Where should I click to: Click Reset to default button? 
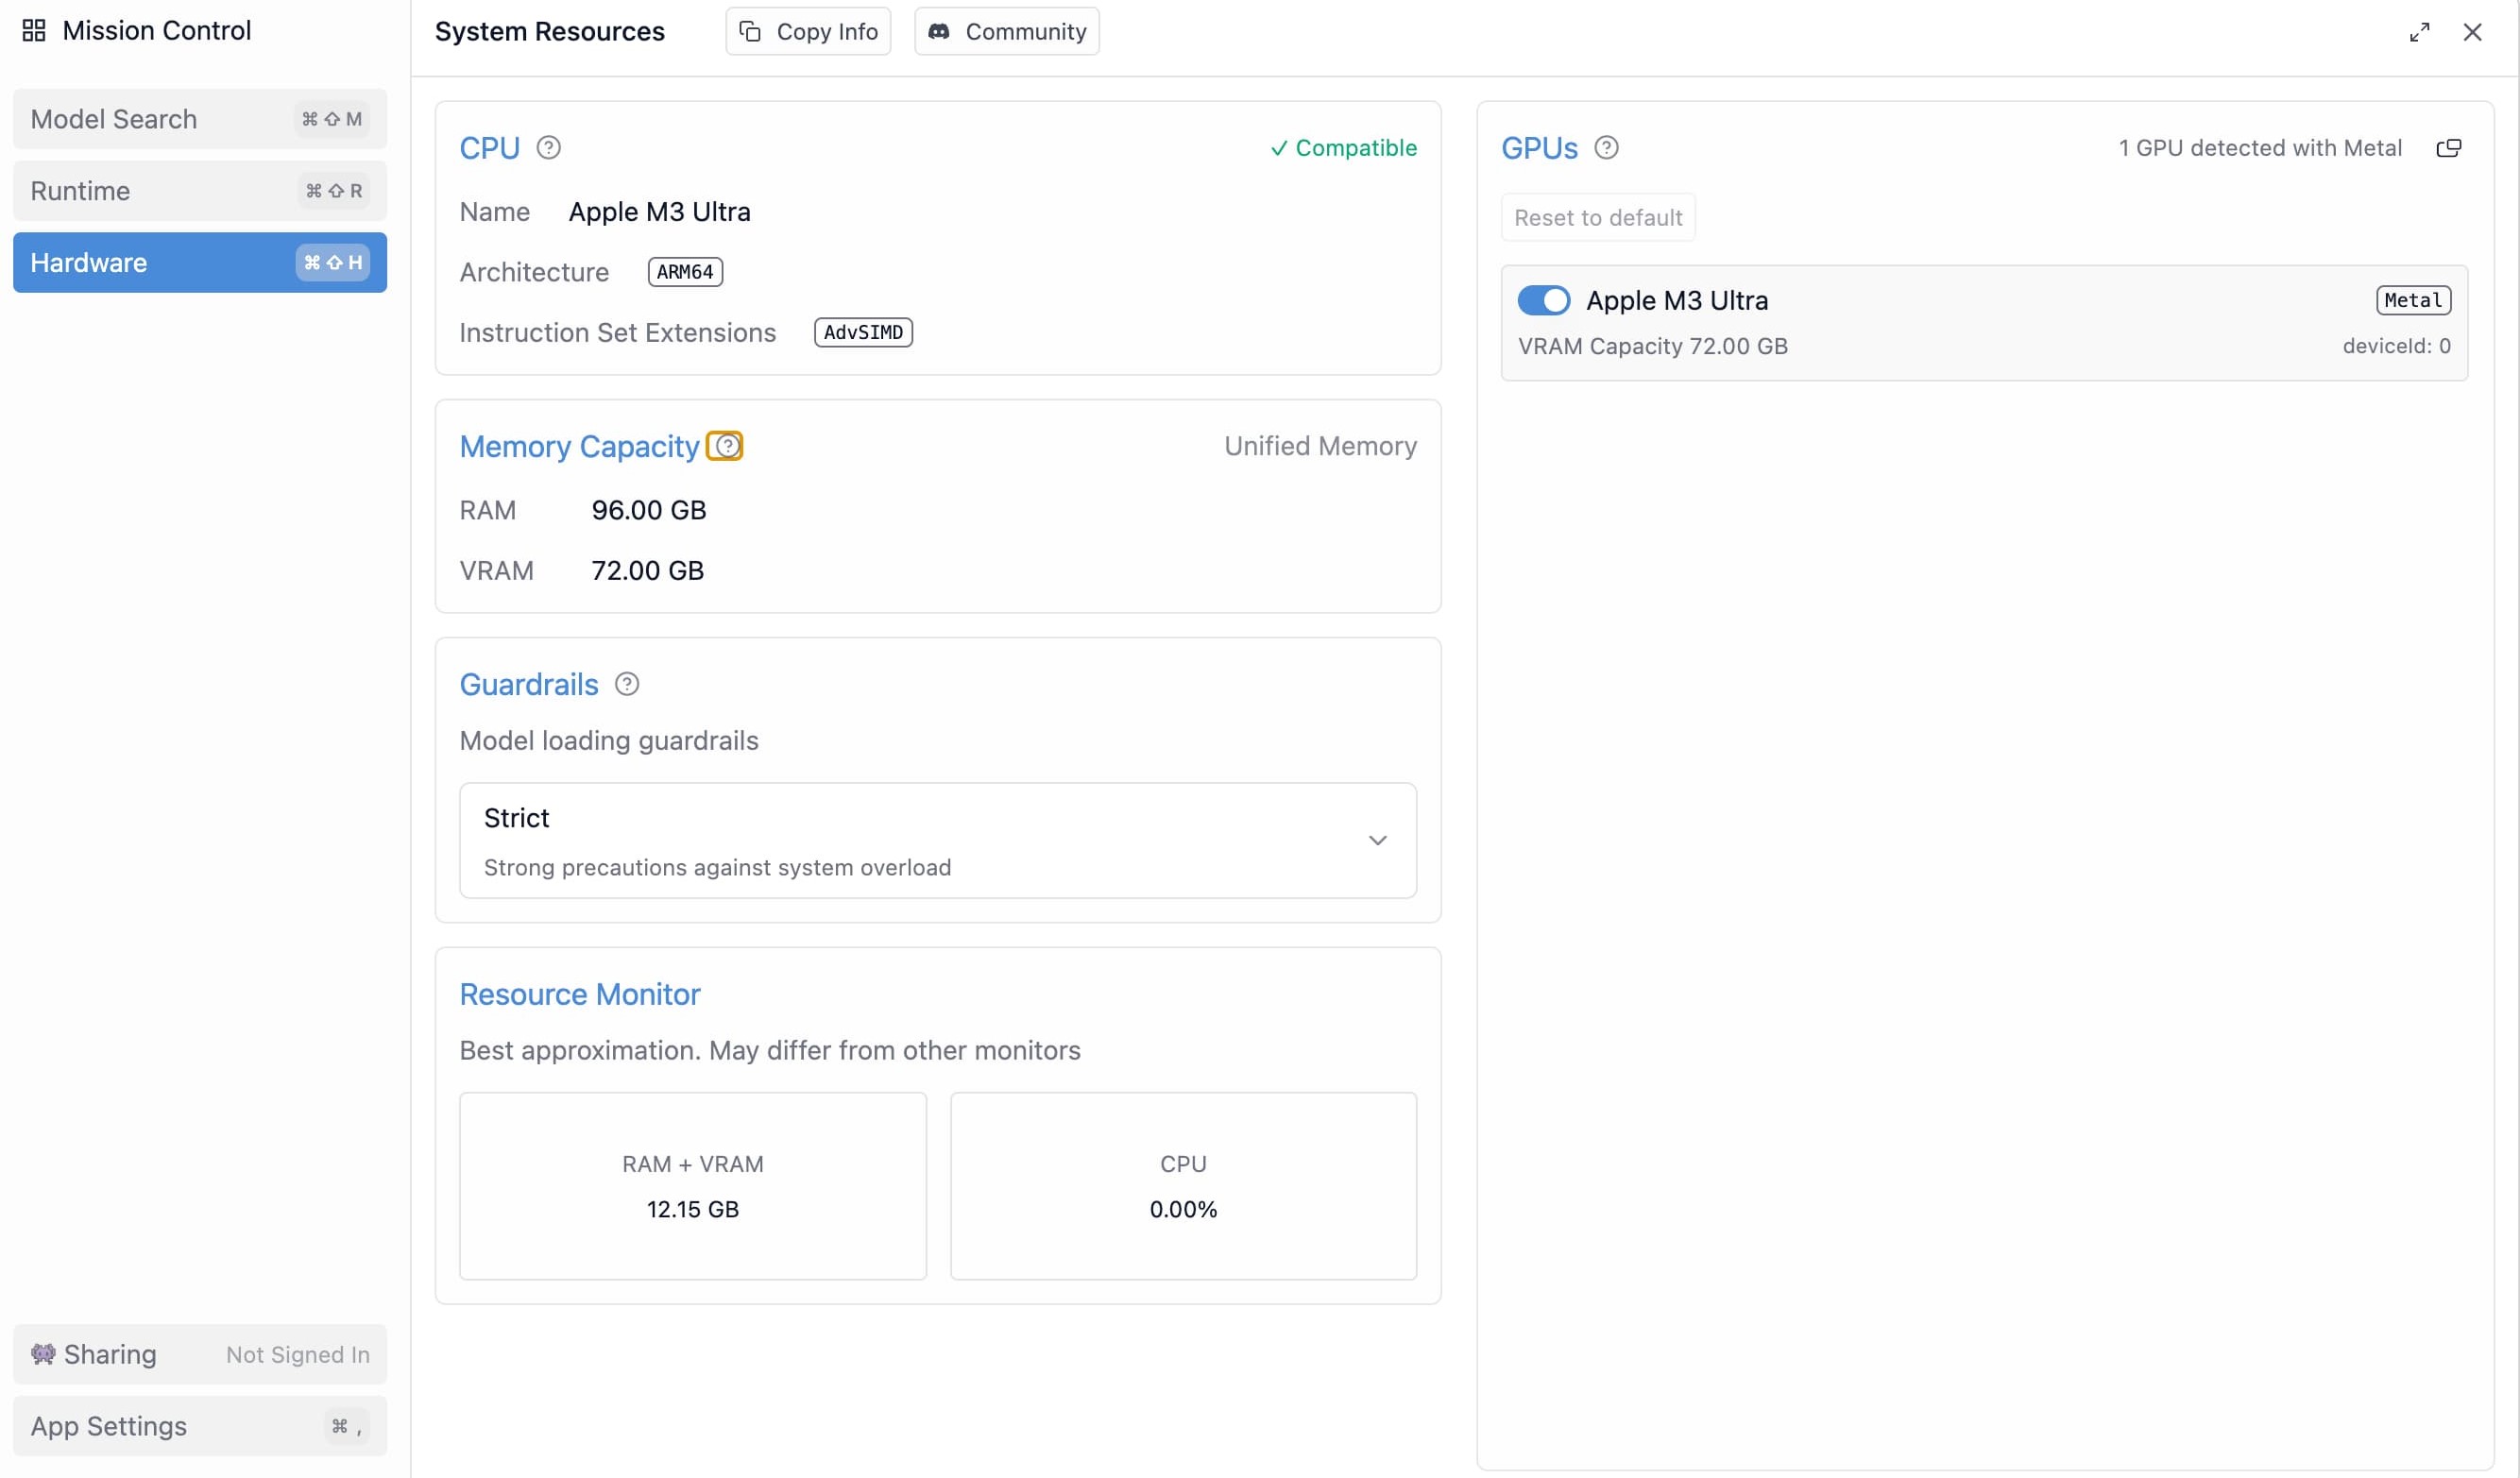pos(1597,218)
